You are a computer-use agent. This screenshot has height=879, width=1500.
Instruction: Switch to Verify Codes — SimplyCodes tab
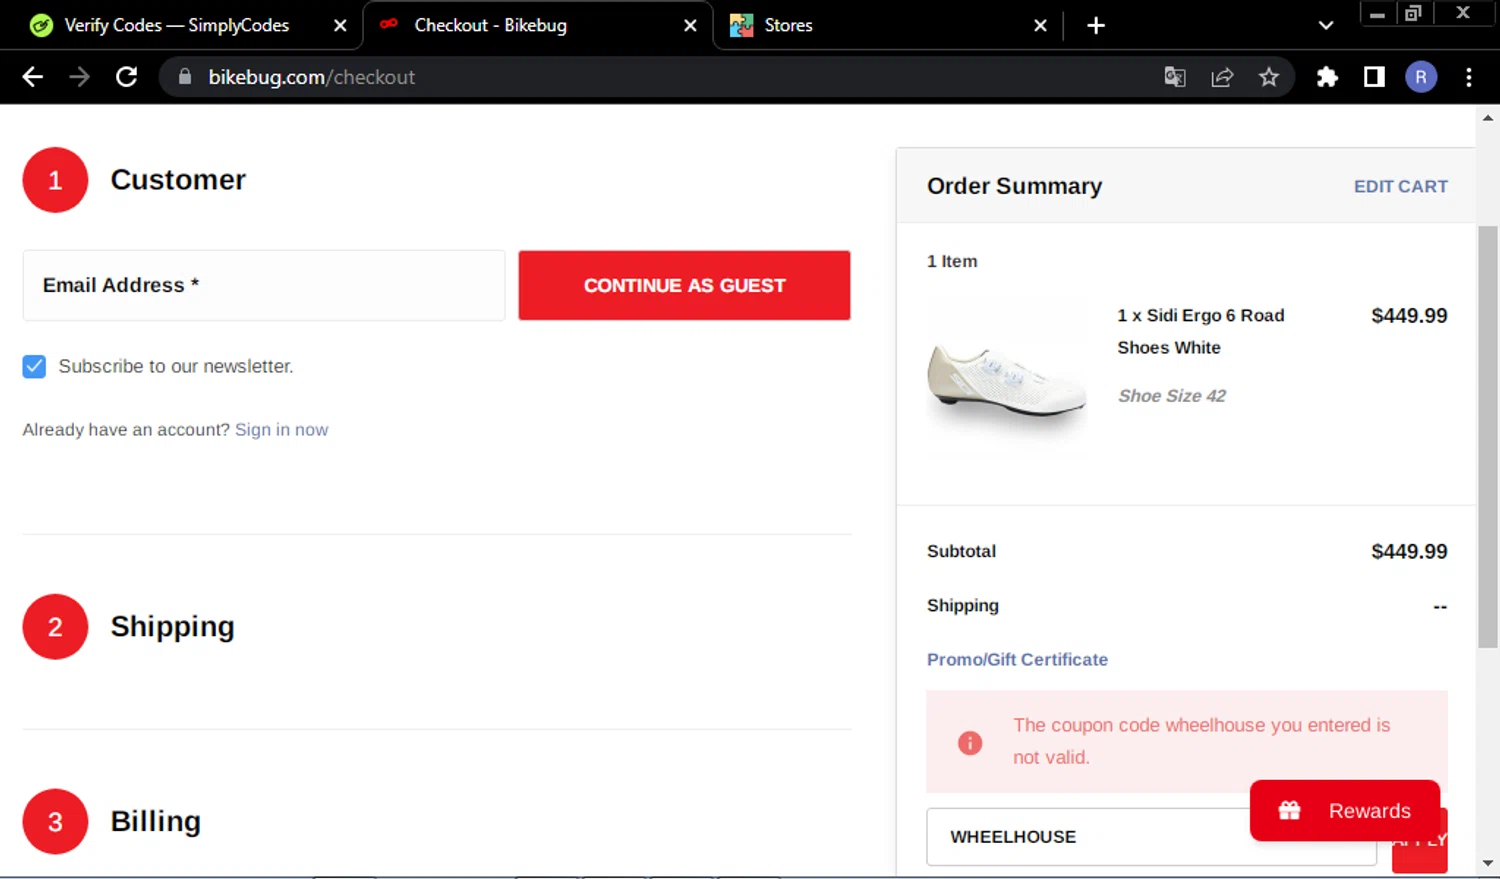[176, 25]
